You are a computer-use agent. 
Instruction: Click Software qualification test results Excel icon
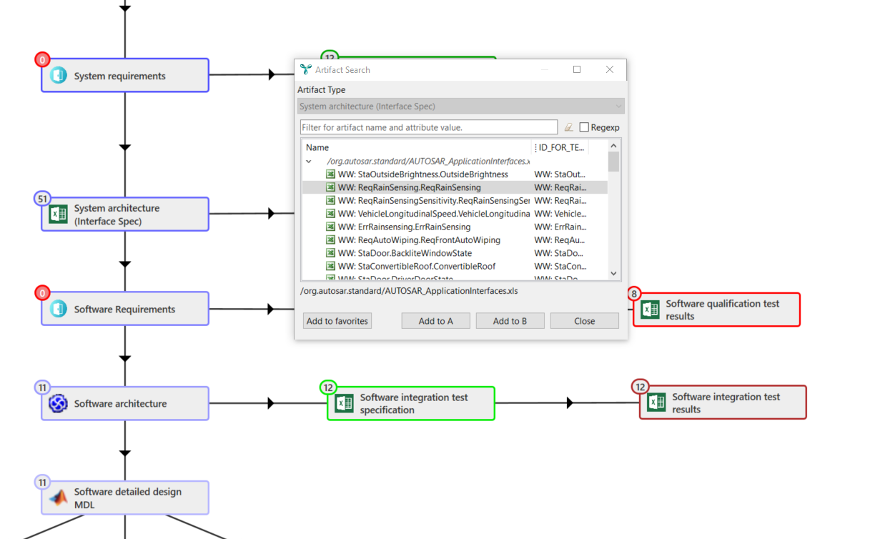(x=650, y=309)
